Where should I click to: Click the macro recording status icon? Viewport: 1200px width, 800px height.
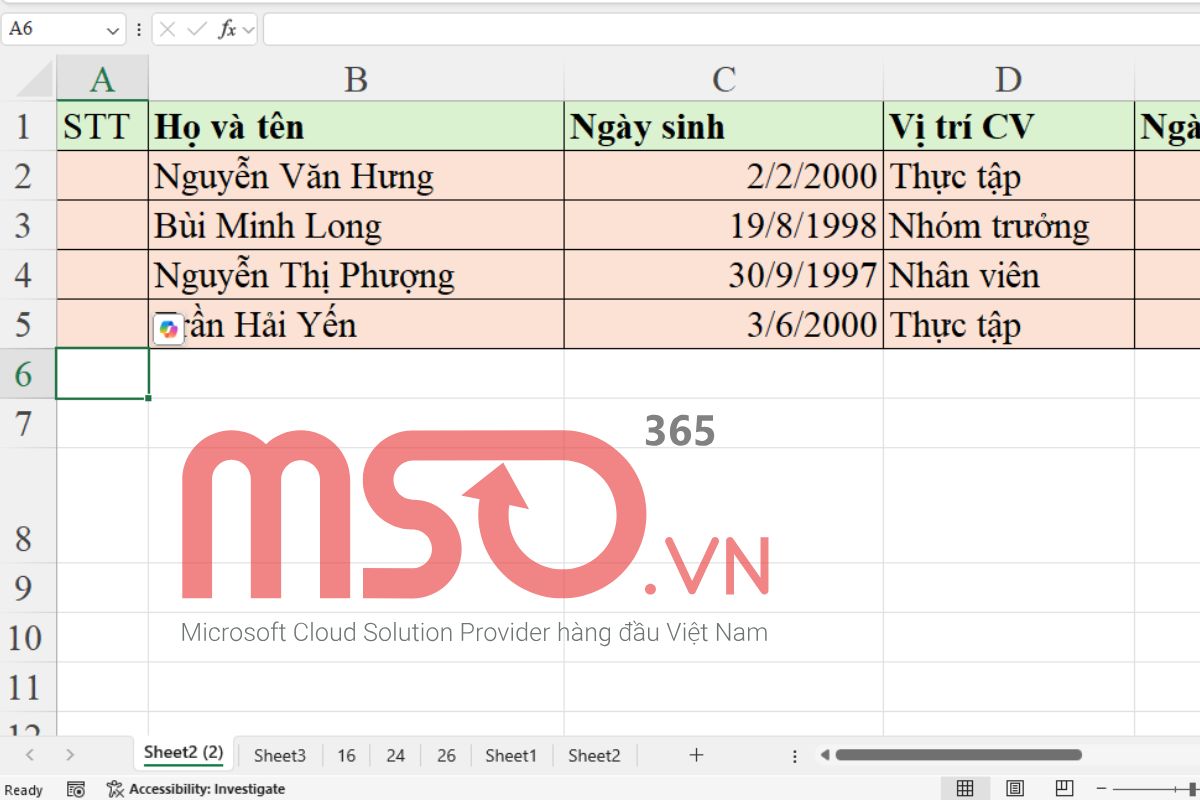(x=76, y=789)
